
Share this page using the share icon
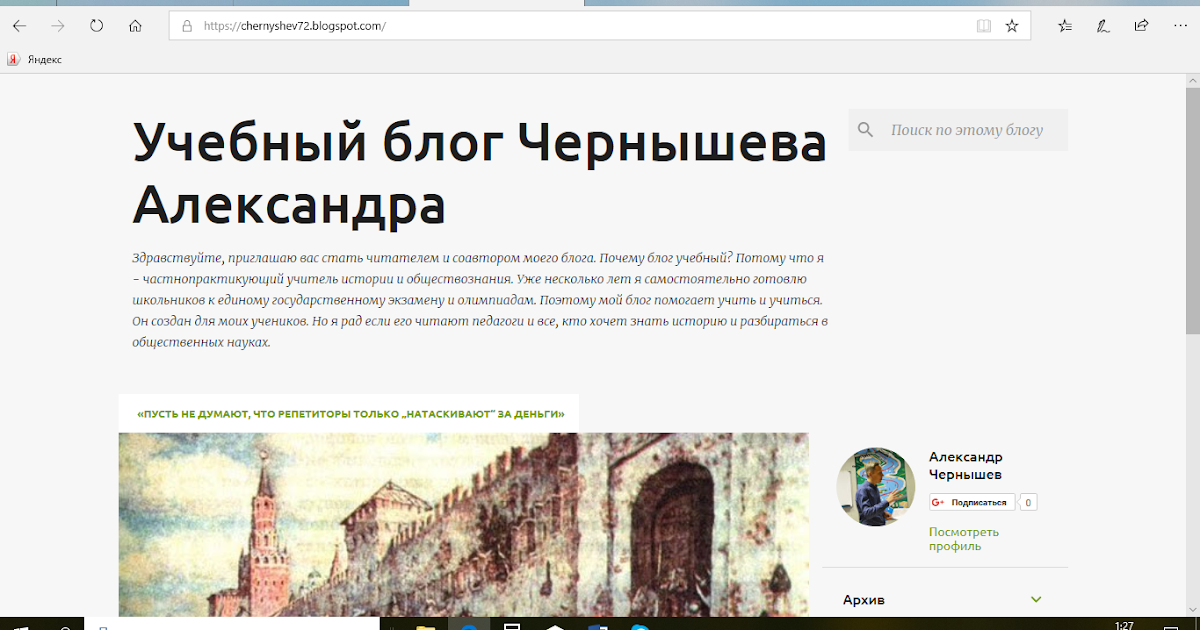(x=1141, y=26)
